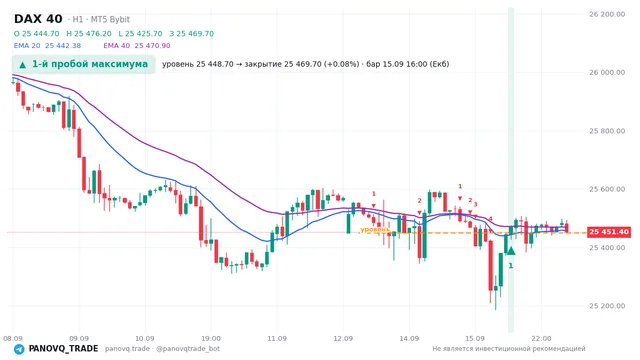Click the triangle icon inside the breakout badge

[x=22, y=65]
